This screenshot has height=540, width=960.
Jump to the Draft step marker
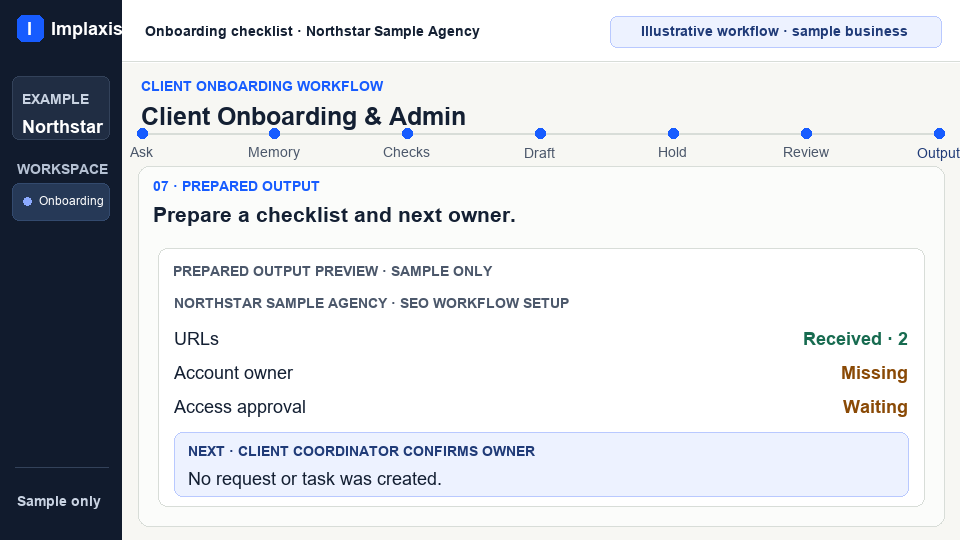tap(540, 133)
